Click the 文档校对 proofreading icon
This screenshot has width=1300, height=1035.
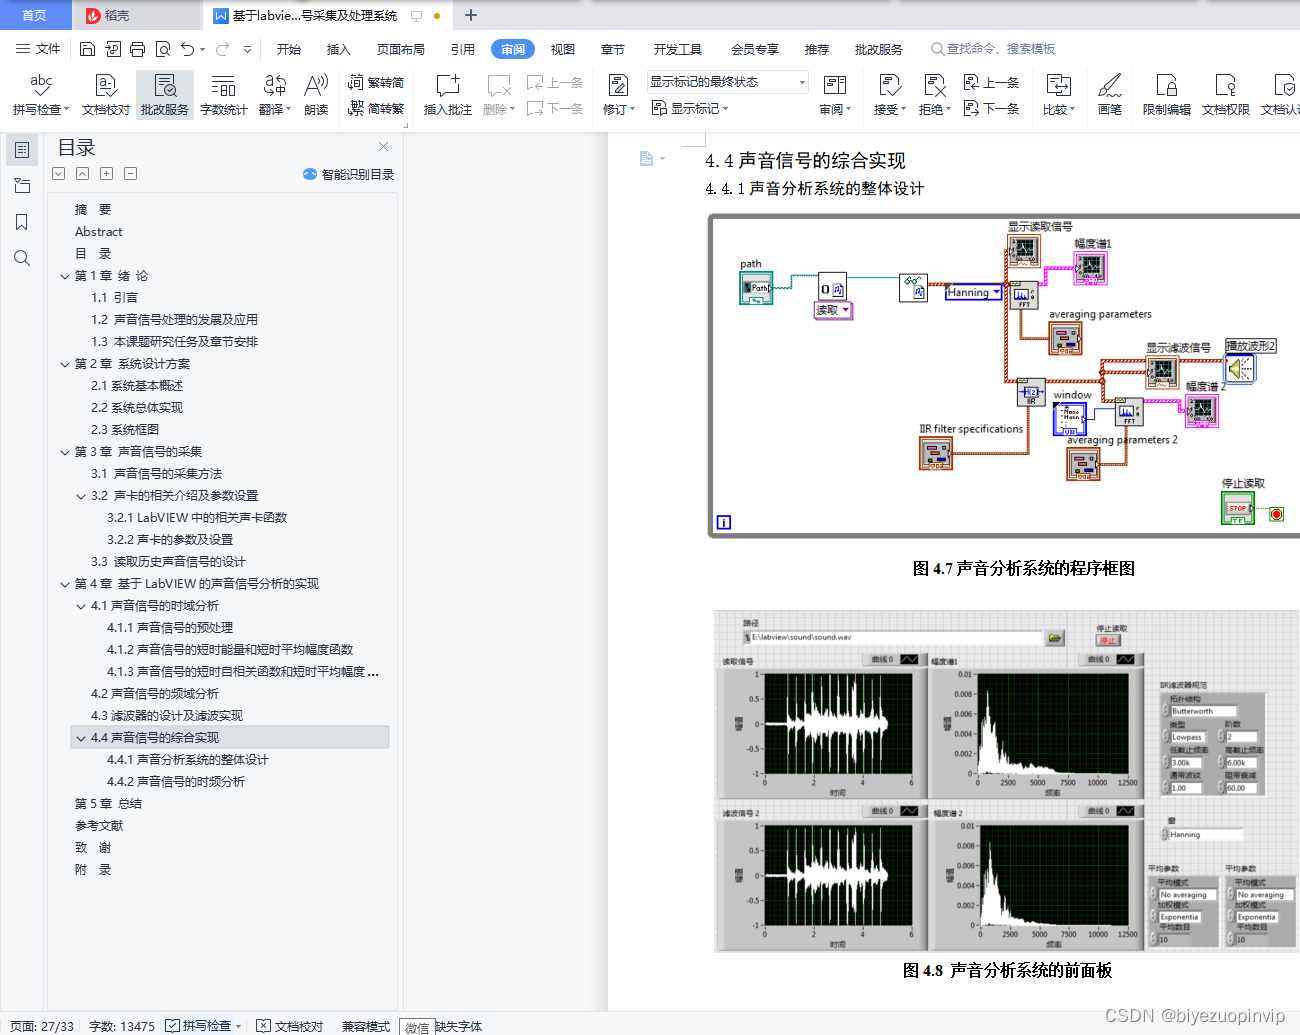[x=105, y=95]
